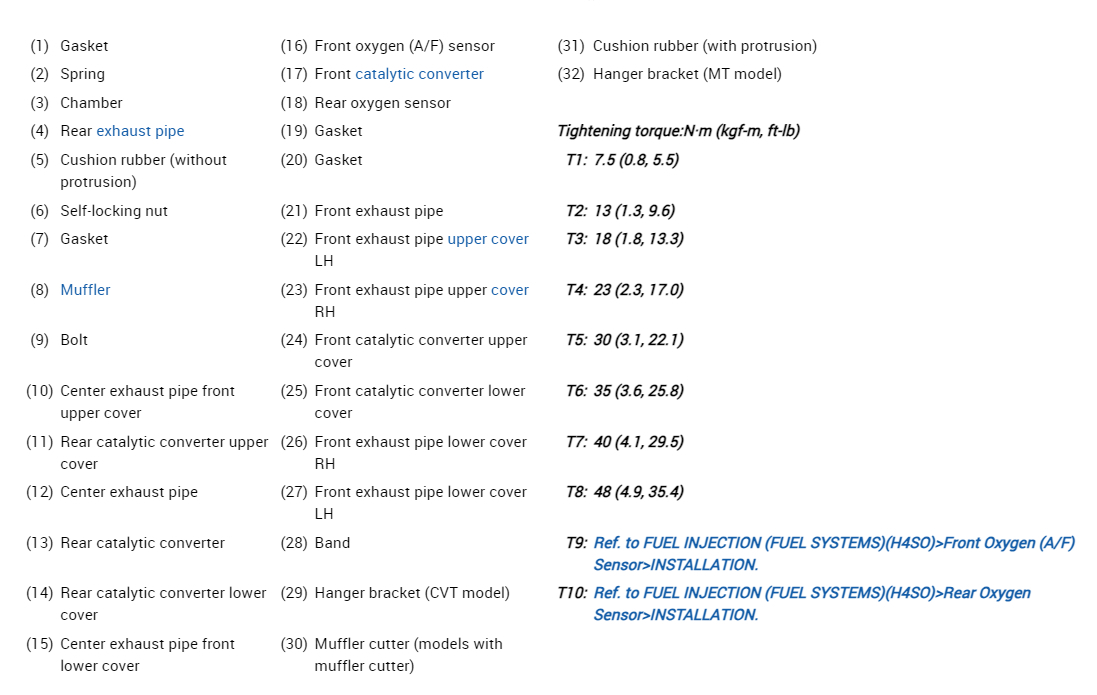Click the 'Cushion rubber (with protrusion)' entry
The image size is (1097, 695).
[x=704, y=46]
